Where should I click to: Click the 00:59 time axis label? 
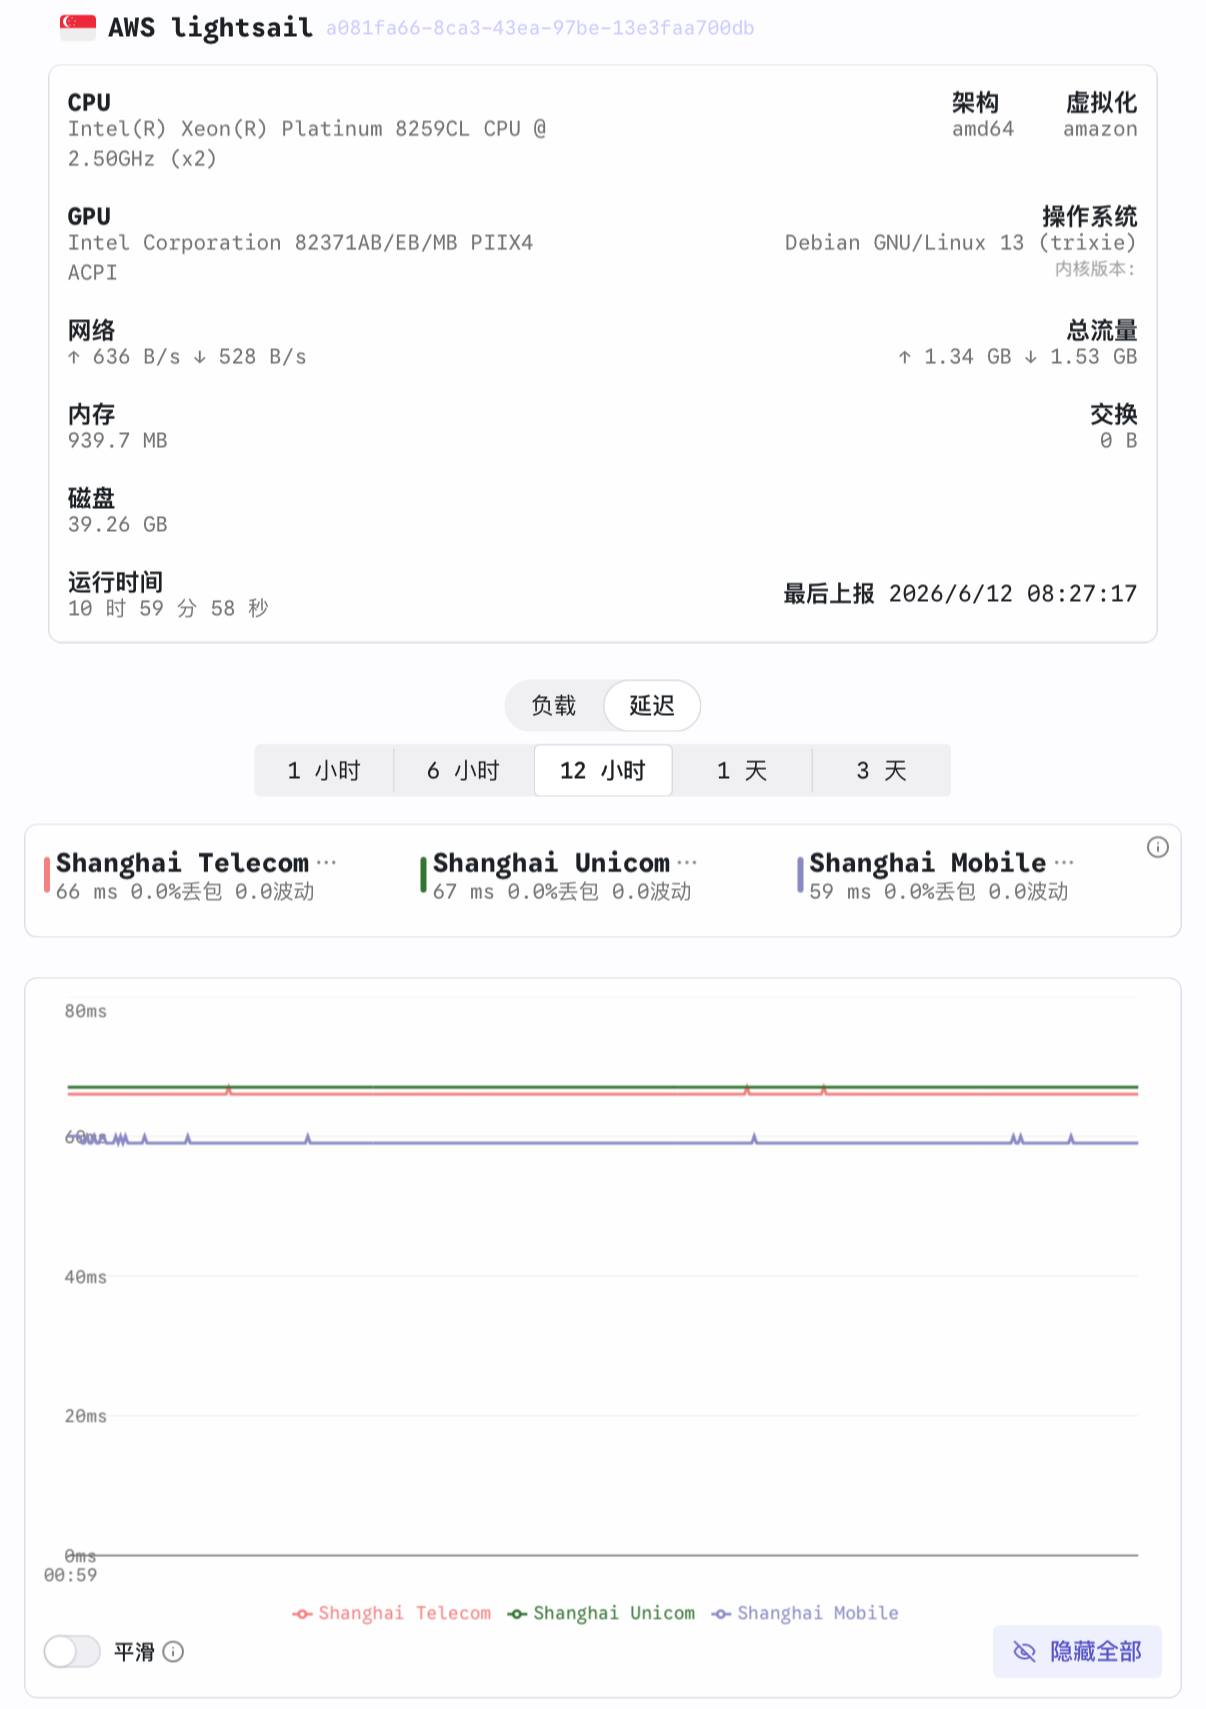pyautogui.click(x=71, y=1575)
